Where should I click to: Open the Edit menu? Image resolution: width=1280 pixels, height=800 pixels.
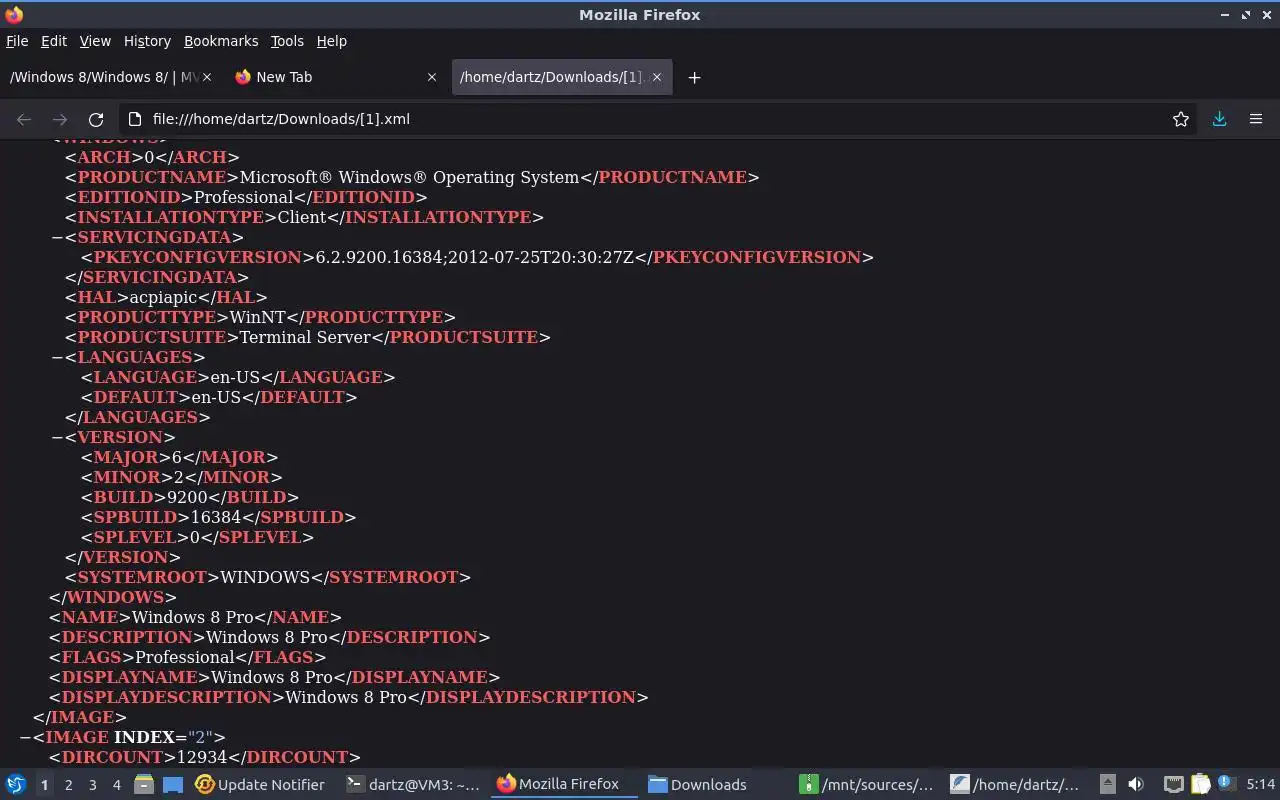54,41
